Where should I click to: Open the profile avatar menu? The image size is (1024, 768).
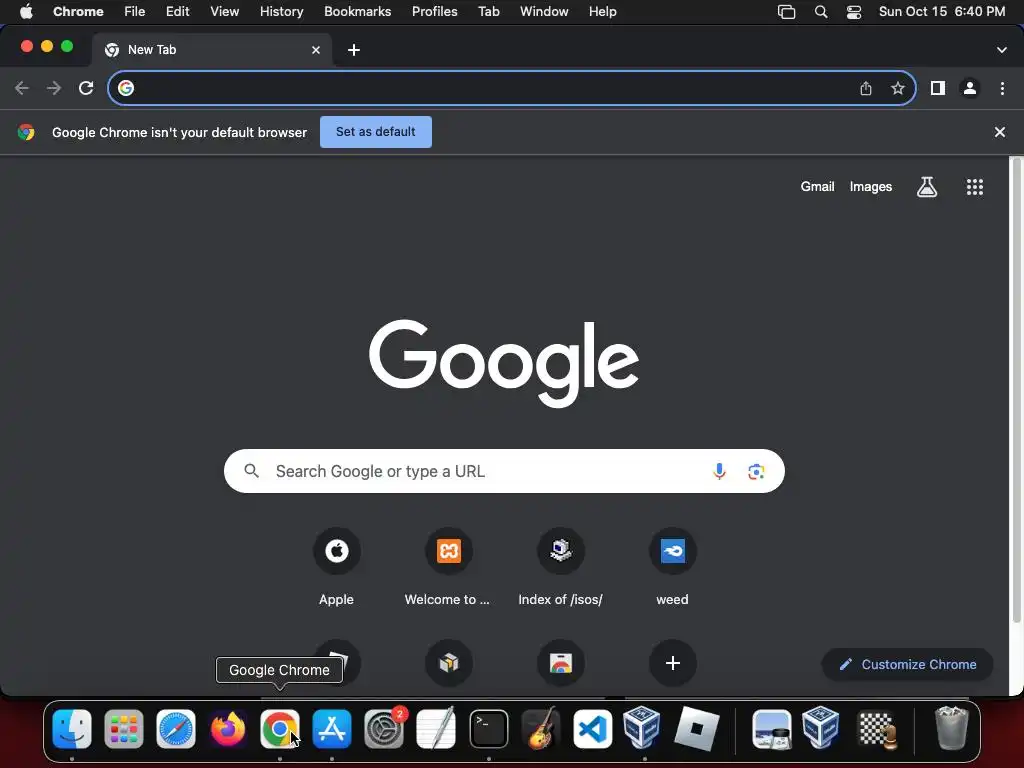point(970,88)
